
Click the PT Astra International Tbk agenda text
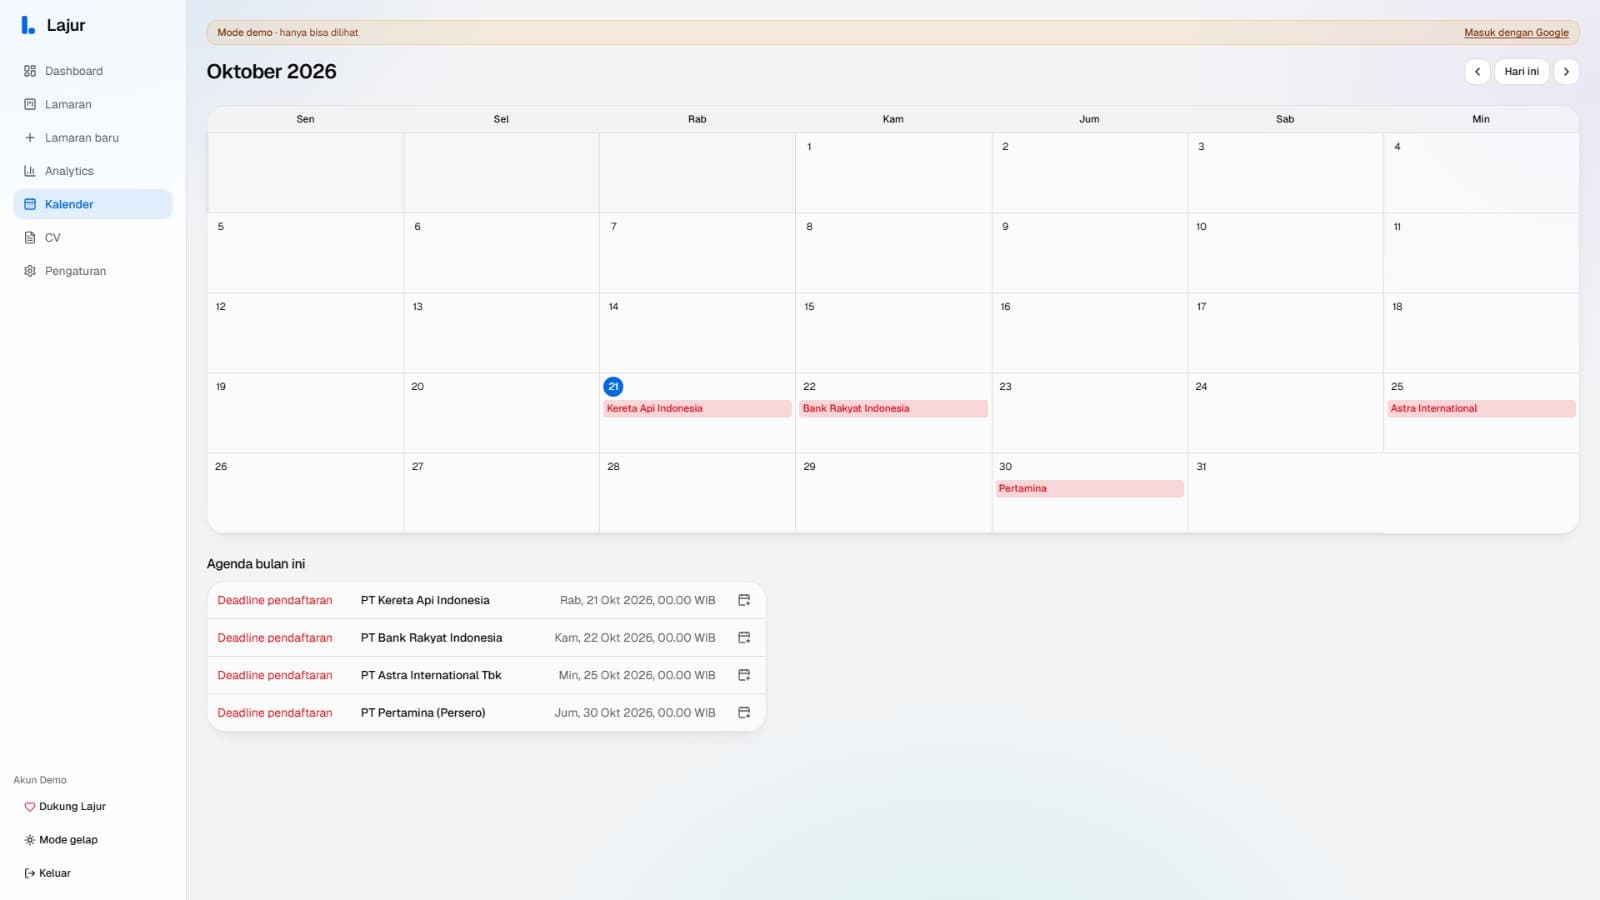431,675
